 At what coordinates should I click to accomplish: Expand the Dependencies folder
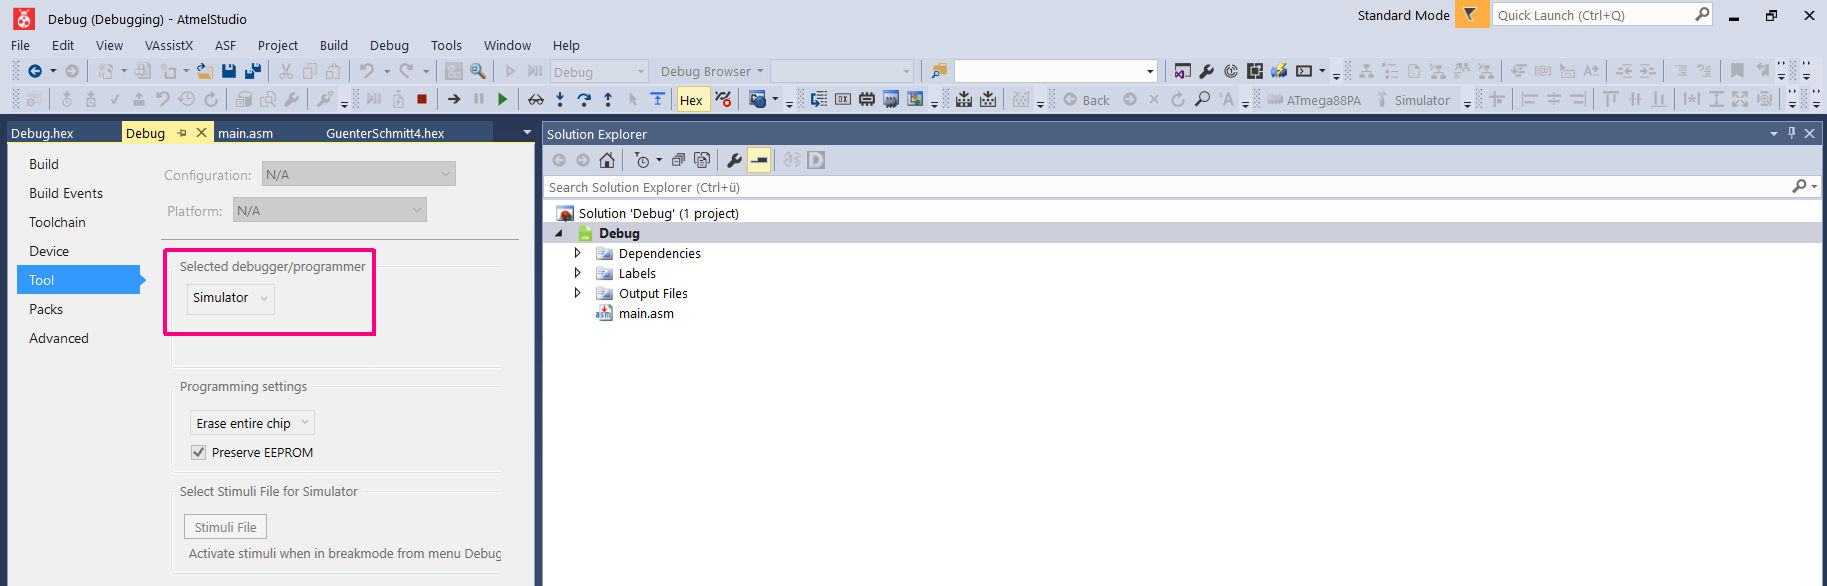(x=577, y=253)
